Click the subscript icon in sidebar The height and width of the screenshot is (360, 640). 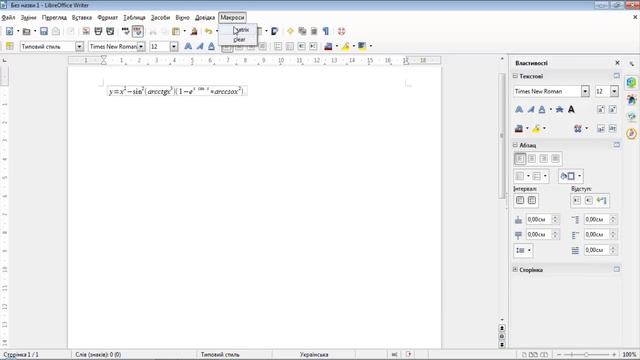pyautogui.click(x=613, y=129)
